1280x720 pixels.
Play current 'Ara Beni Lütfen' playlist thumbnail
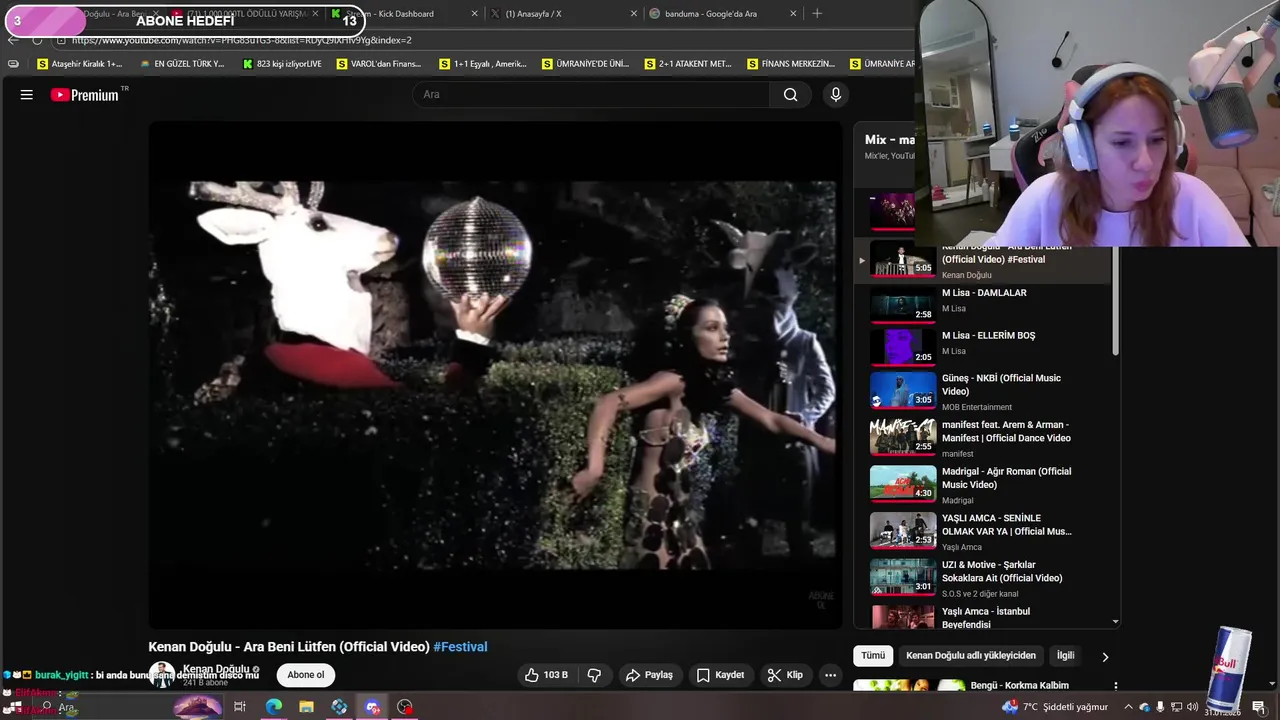pyautogui.click(x=903, y=260)
